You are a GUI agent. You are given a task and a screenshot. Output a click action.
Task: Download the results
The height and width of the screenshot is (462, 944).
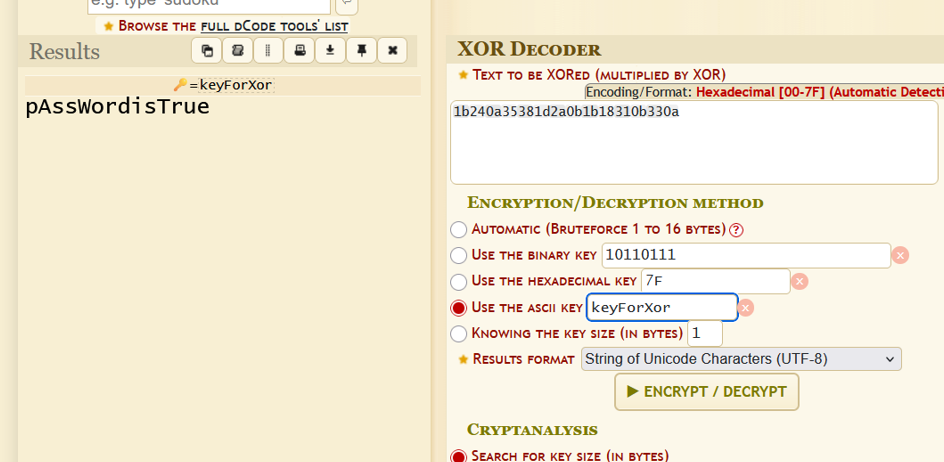click(x=330, y=51)
